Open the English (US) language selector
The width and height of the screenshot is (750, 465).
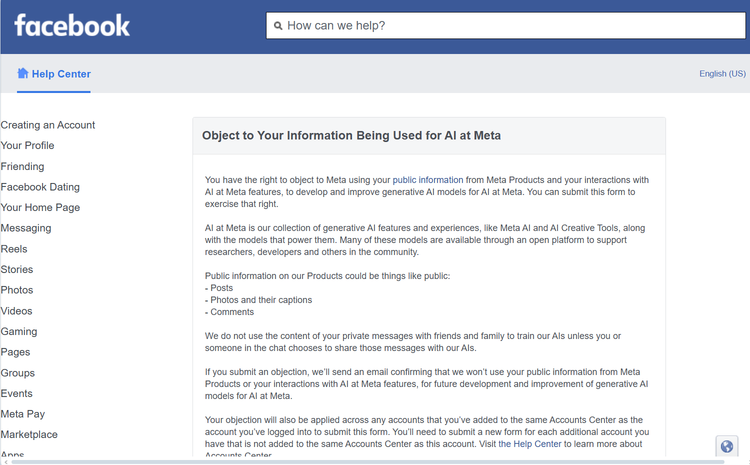[722, 74]
